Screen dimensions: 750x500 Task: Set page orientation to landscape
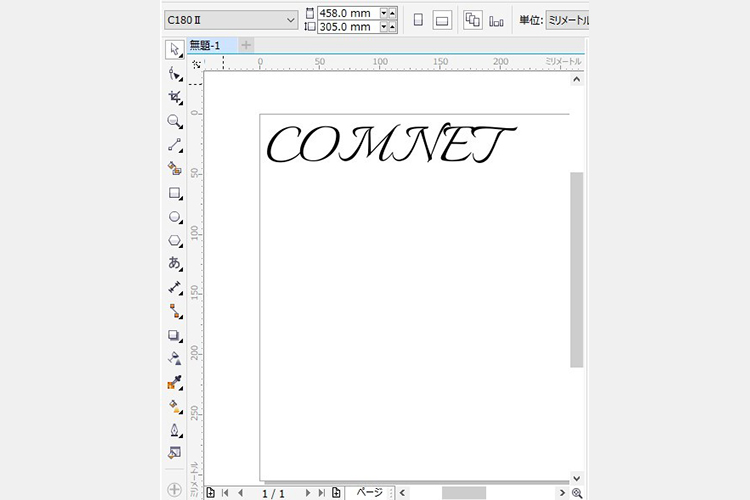coord(442,20)
